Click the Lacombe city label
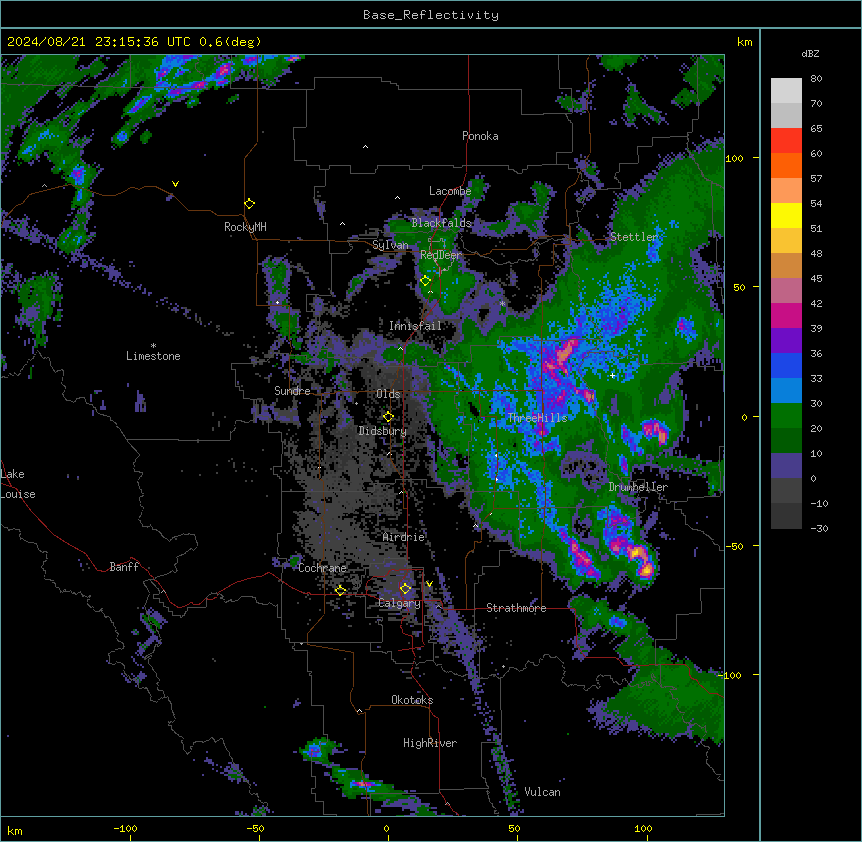This screenshot has width=862, height=842. pyautogui.click(x=450, y=191)
